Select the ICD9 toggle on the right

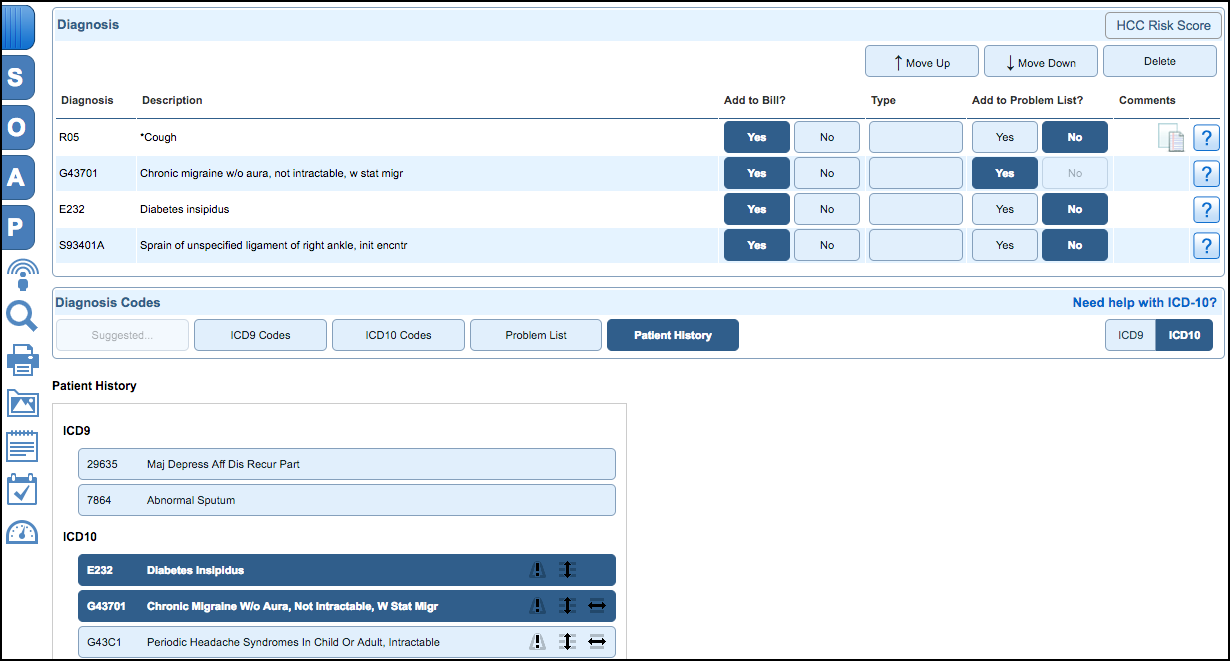click(x=1130, y=335)
